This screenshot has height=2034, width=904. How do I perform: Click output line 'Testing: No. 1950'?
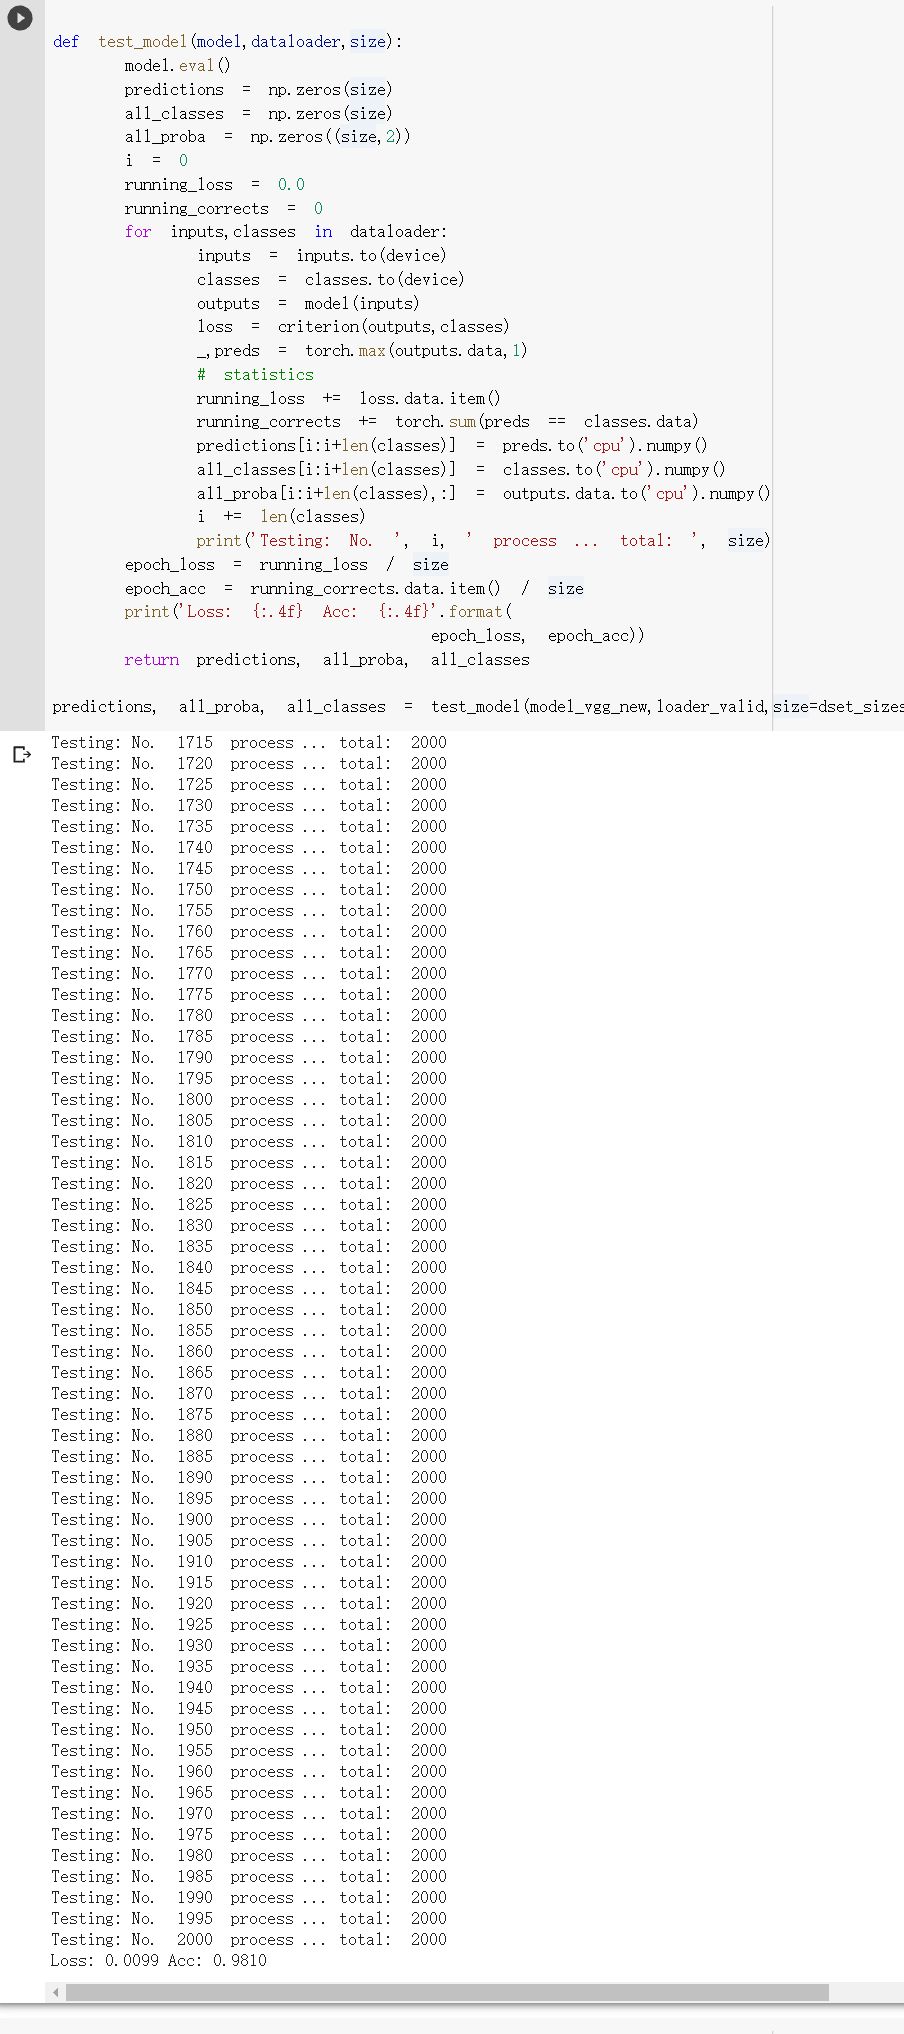(x=249, y=1730)
